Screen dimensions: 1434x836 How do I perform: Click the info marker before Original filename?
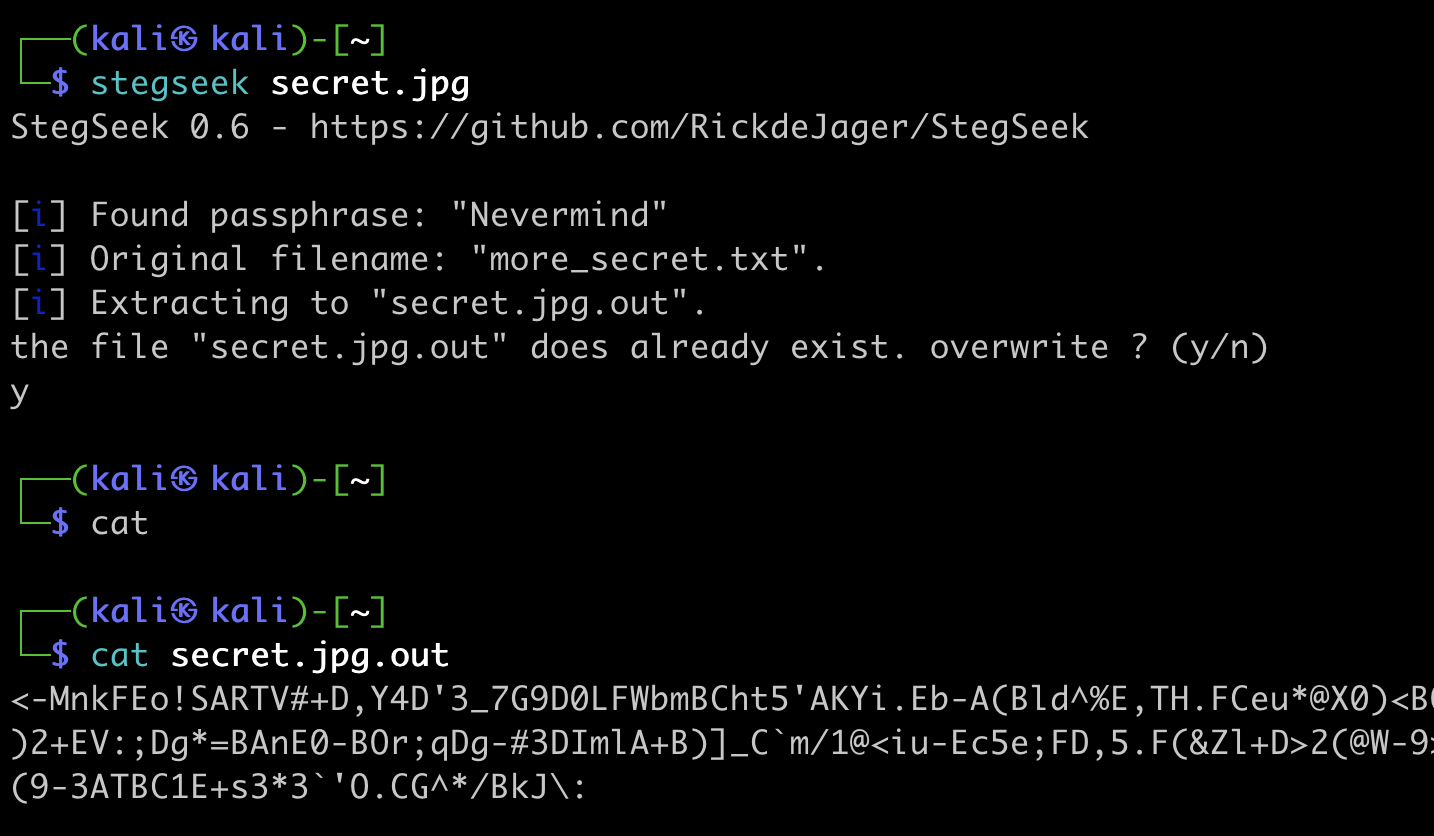(x=39, y=259)
